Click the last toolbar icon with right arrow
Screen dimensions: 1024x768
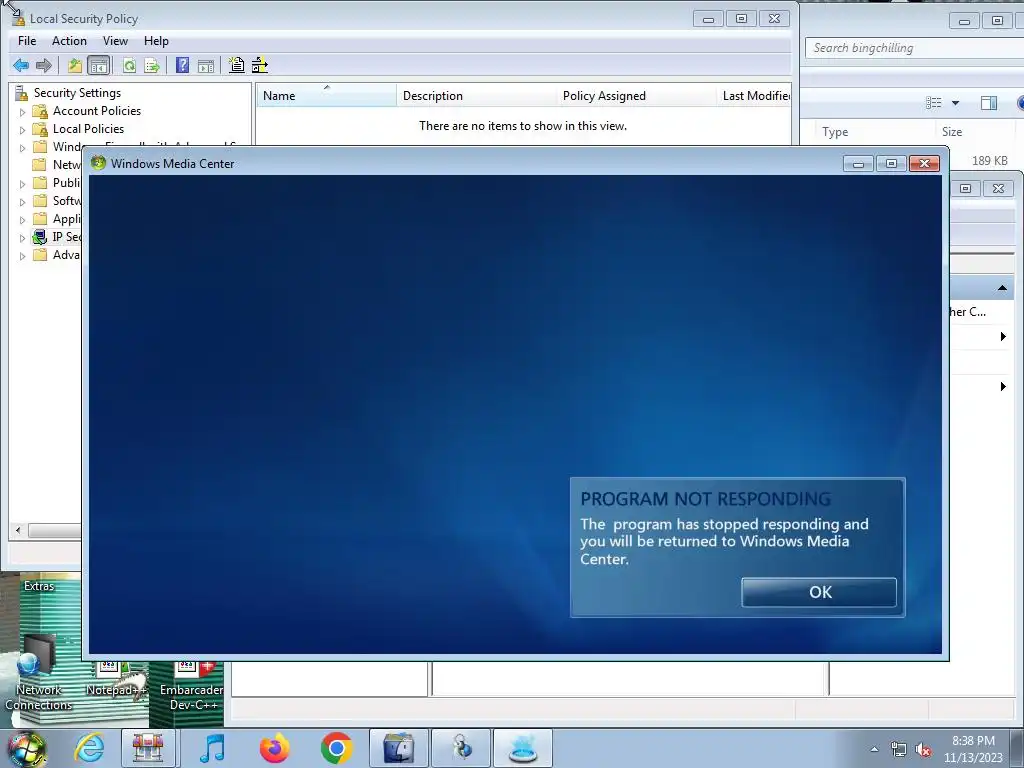(260, 65)
